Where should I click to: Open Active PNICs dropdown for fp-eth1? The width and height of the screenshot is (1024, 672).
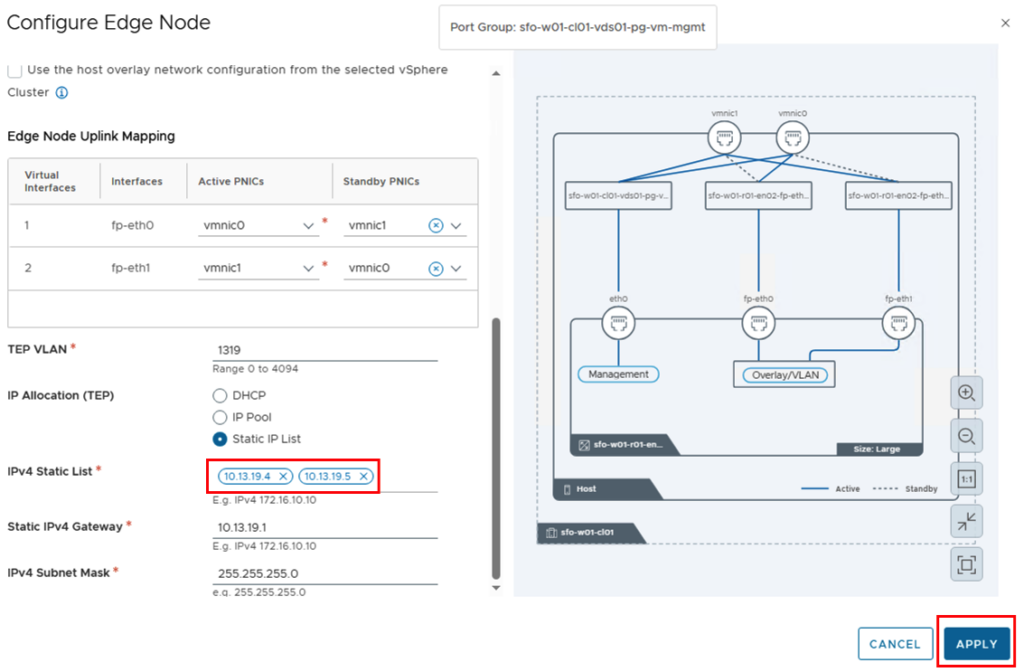(x=309, y=268)
